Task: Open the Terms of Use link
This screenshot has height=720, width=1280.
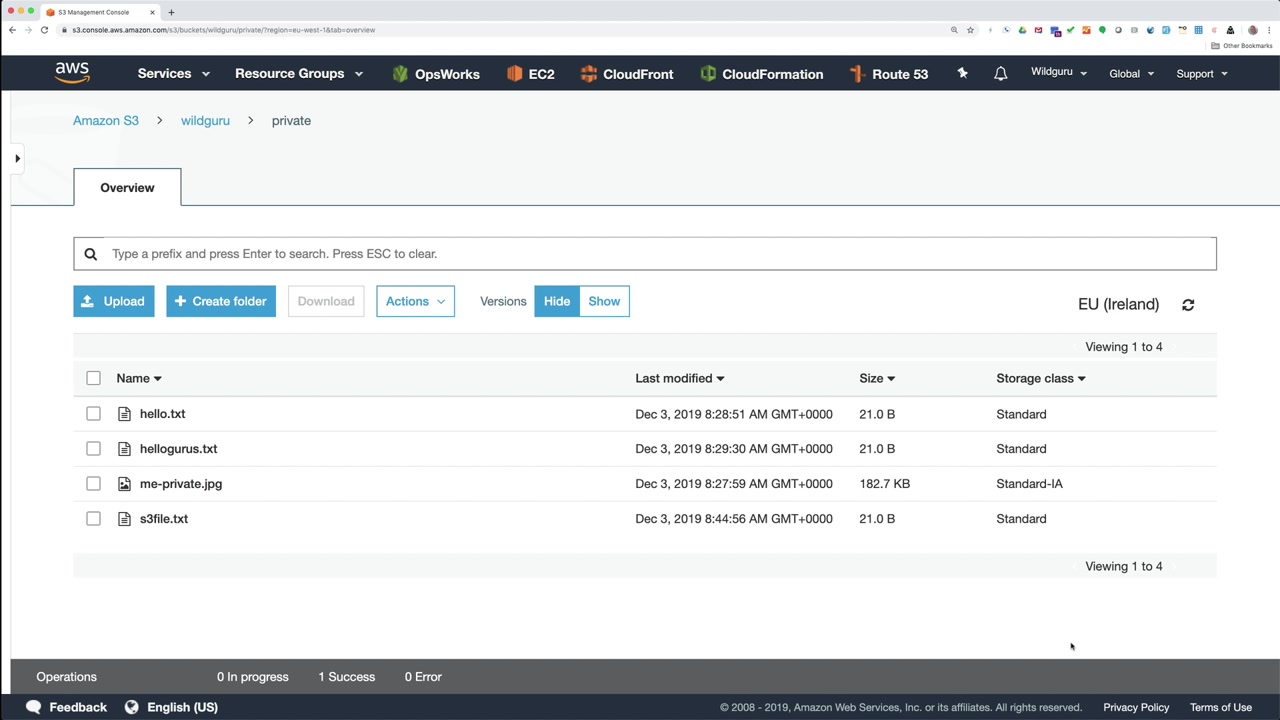Action: coord(1221,707)
